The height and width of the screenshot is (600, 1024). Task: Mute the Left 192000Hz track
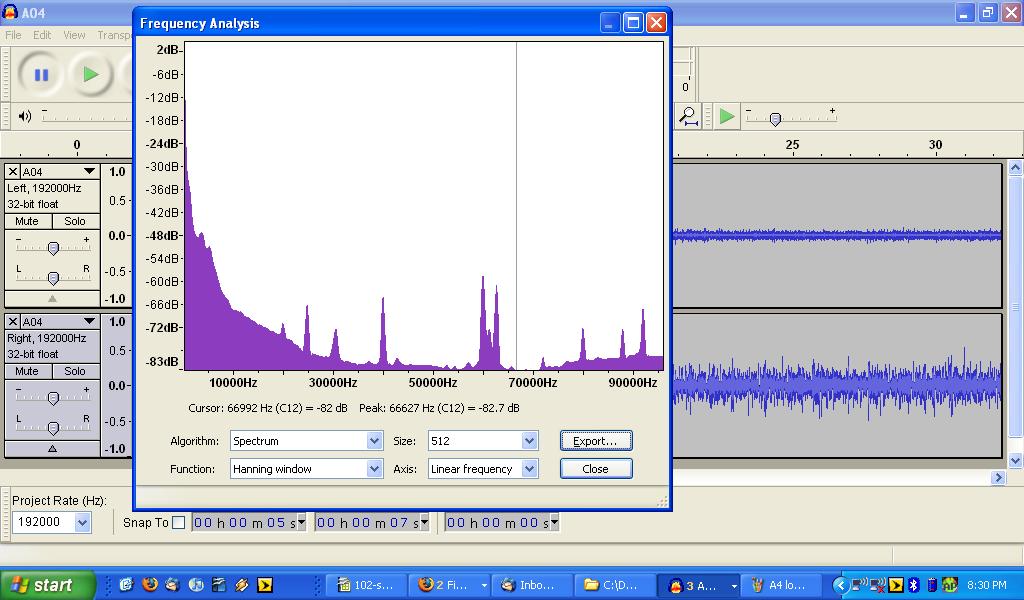point(27,221)
